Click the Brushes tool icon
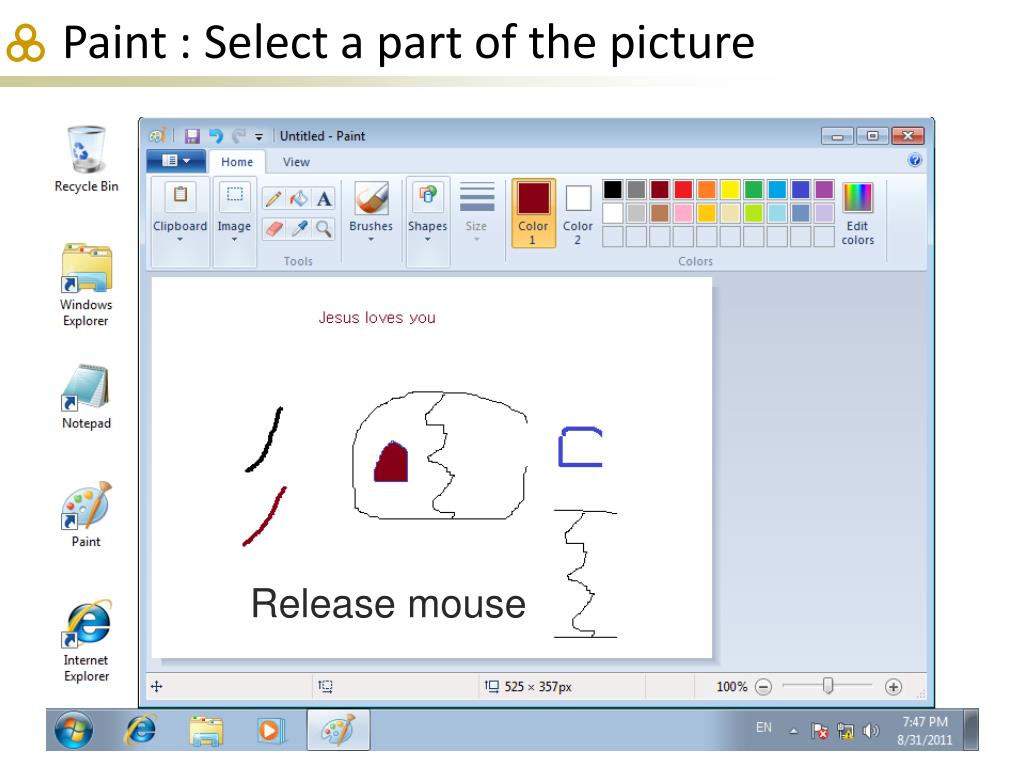Viewport: 1024px width, 768px height. click(371, 198)
